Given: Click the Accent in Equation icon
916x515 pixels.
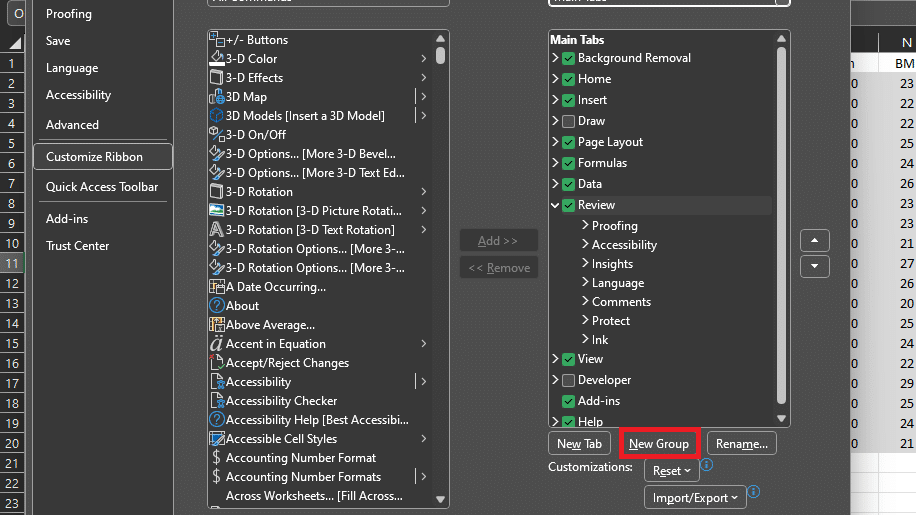Looking at the screenshot, I should [x=217, y=344].
